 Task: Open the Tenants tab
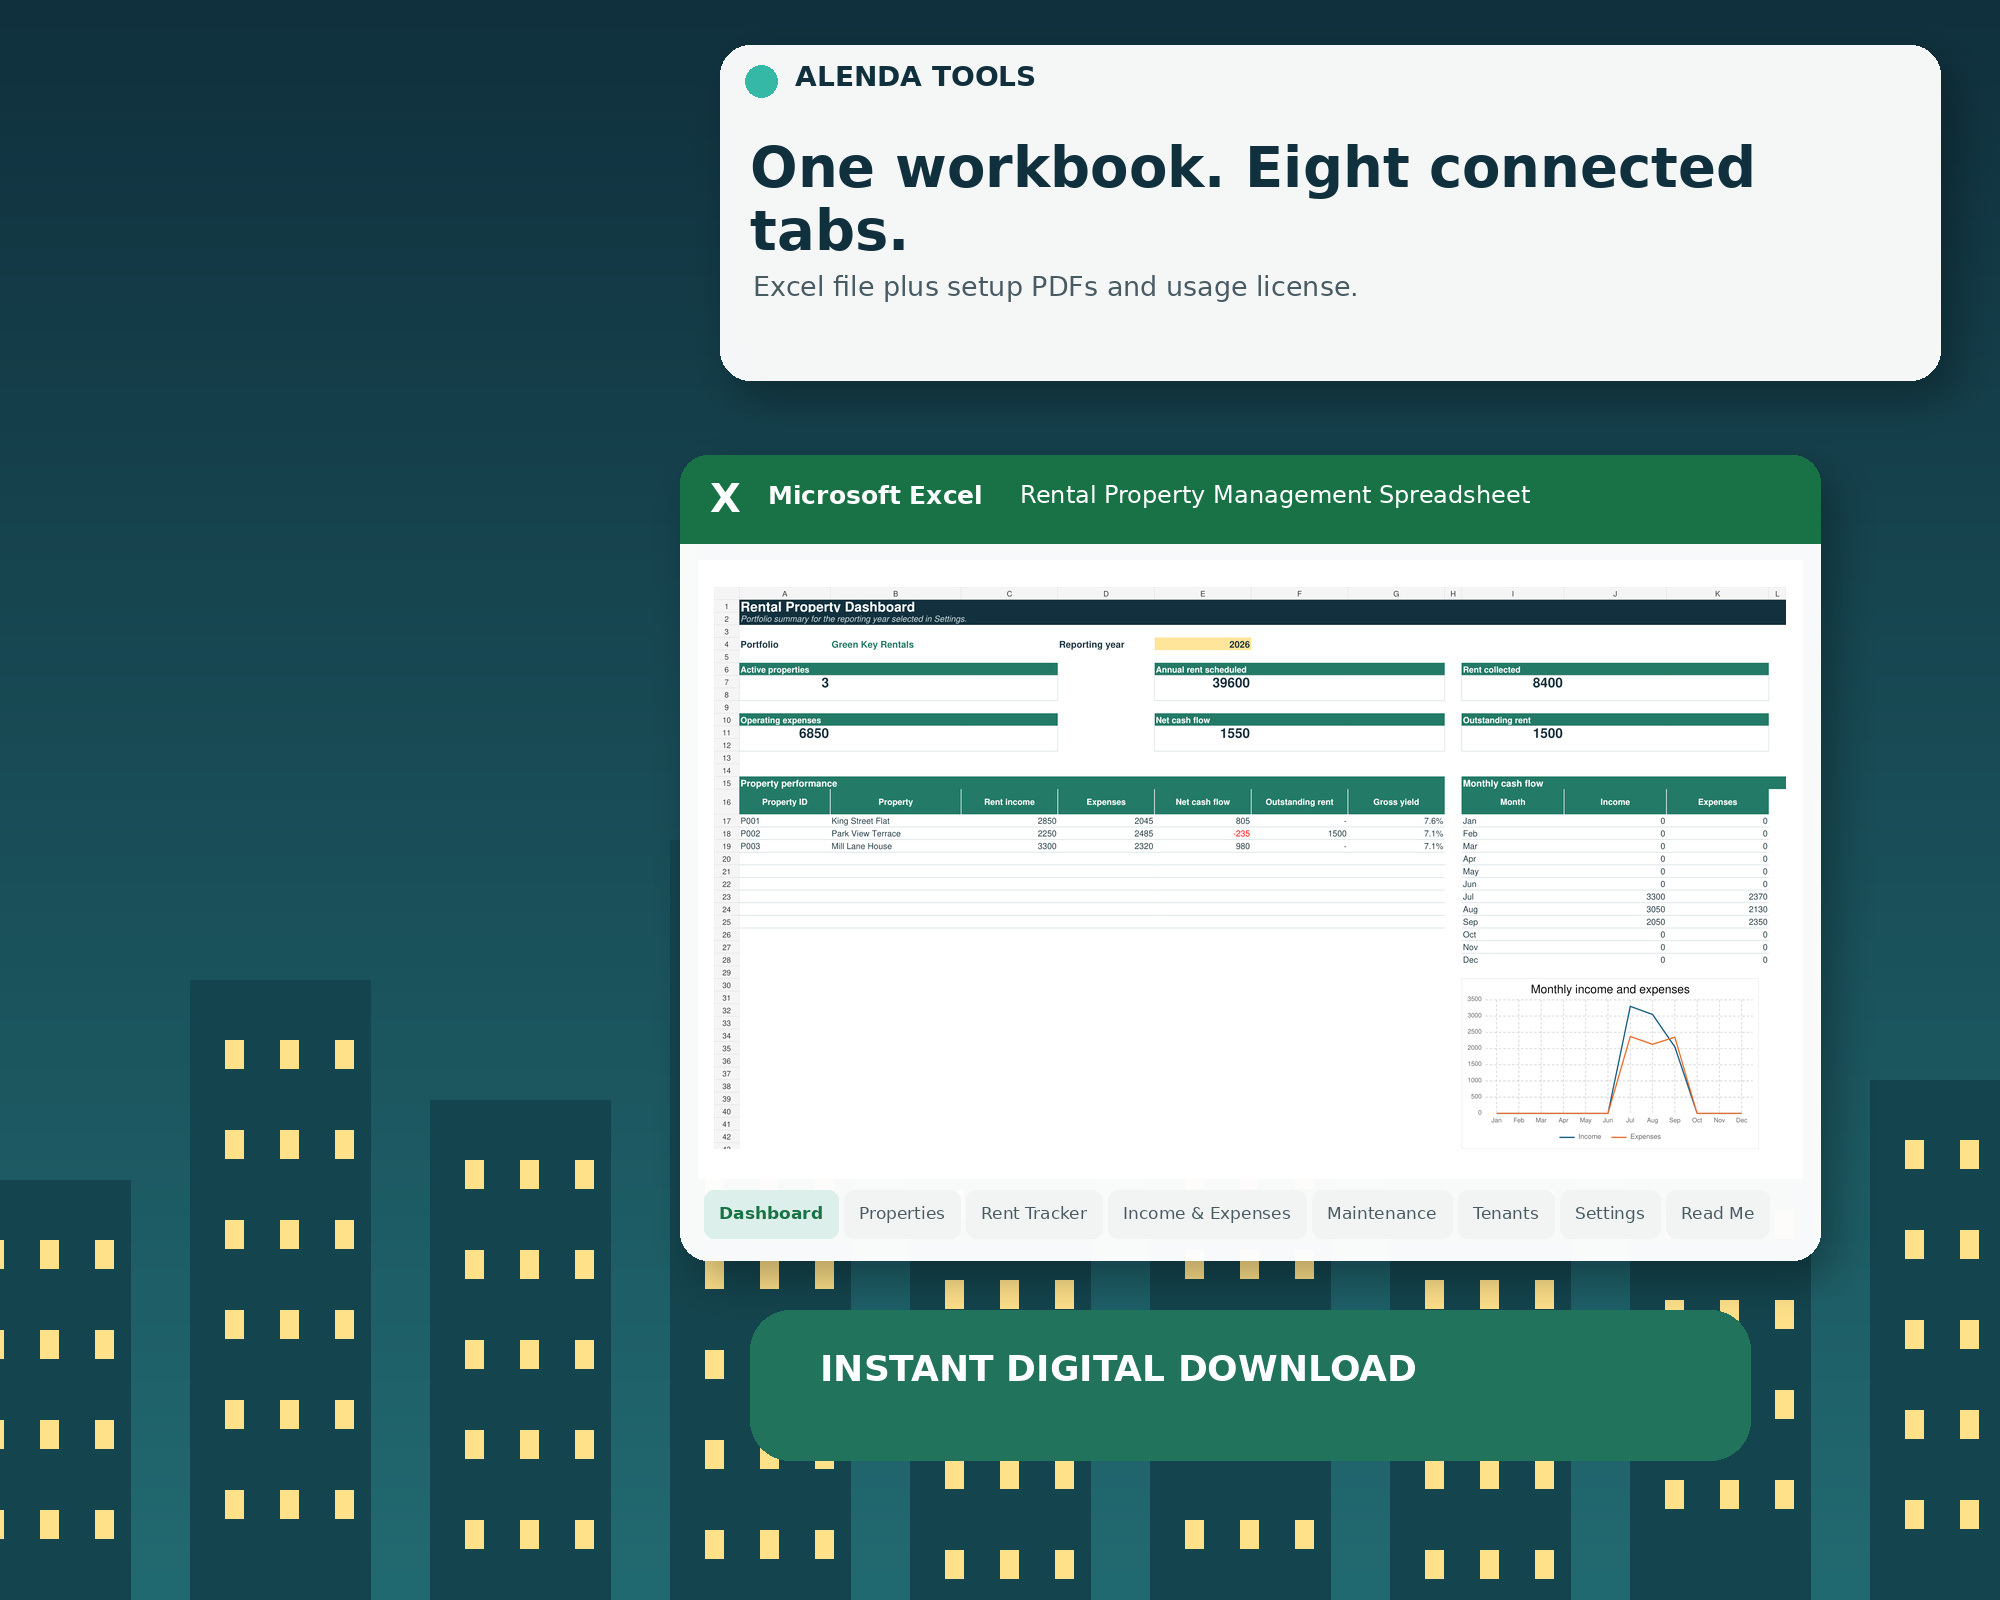1506,1214
